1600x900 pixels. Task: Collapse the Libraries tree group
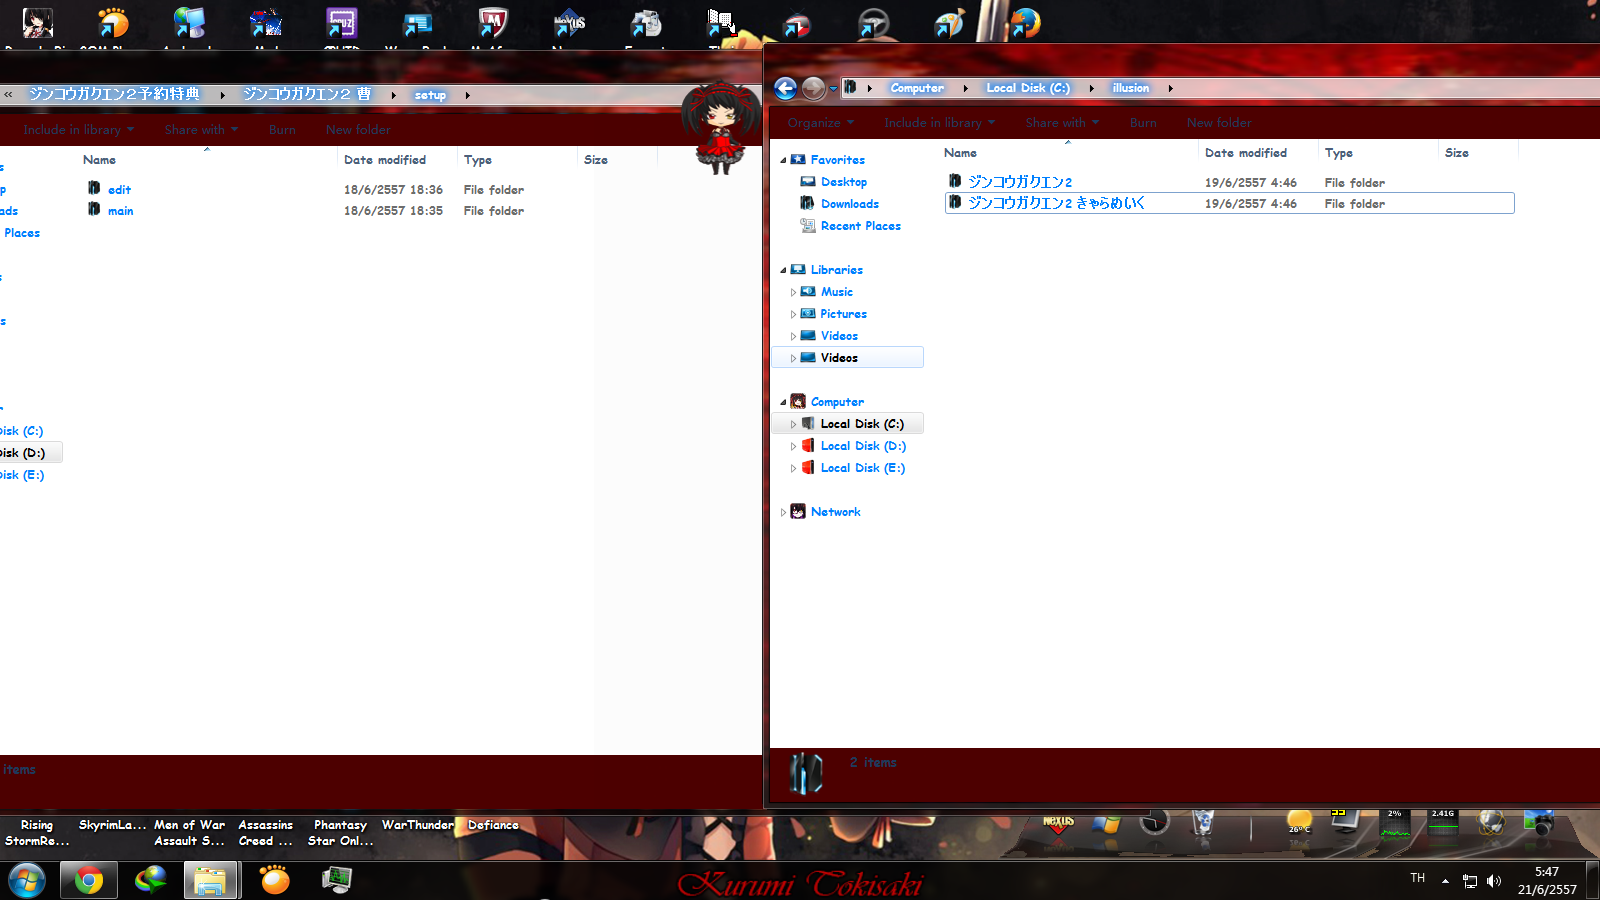(783, 270)
